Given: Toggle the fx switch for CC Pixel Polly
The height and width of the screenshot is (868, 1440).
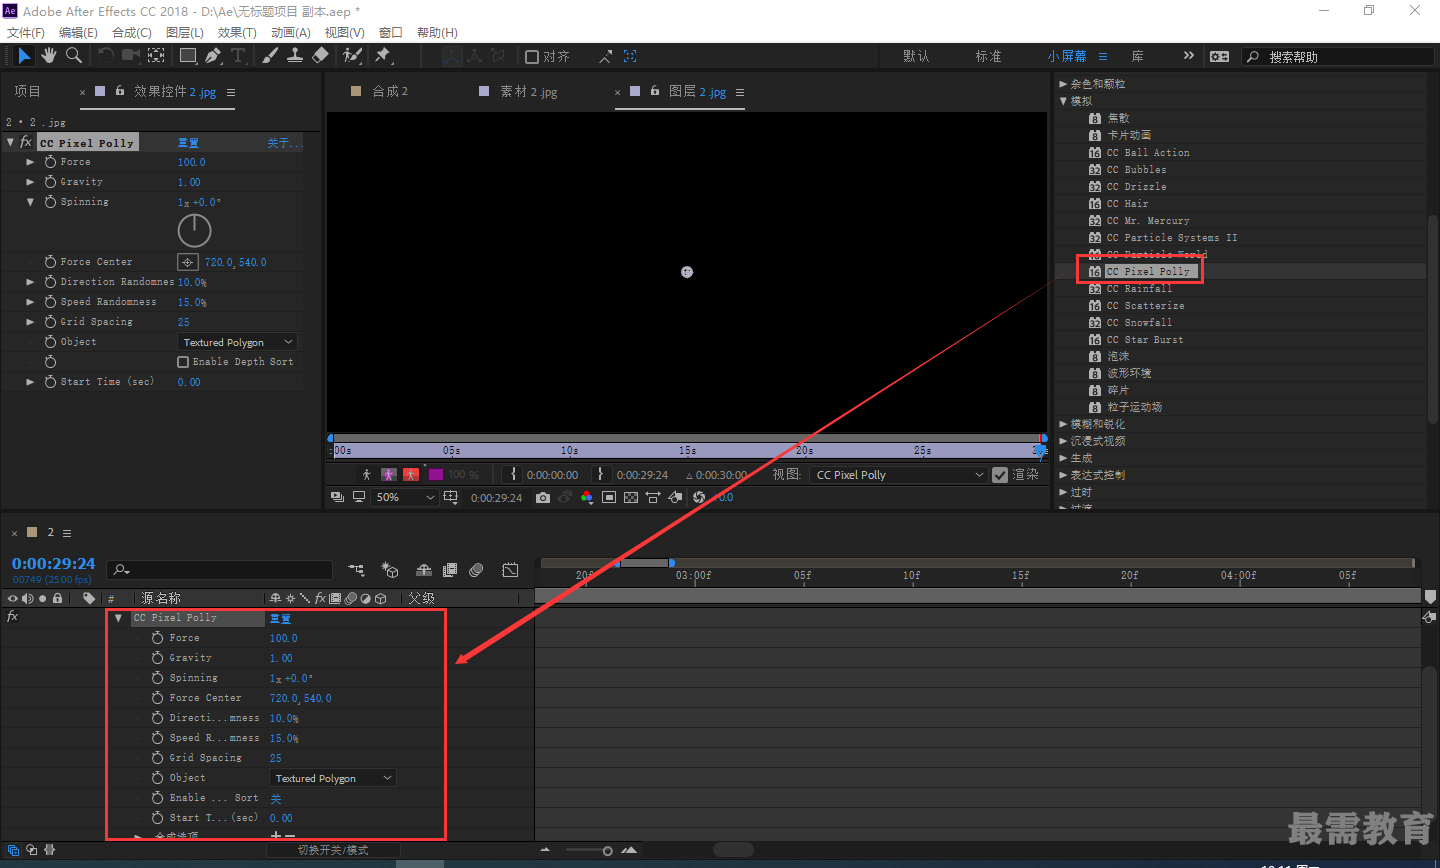Looking at the screenshot, I should (x=26, y=142).
